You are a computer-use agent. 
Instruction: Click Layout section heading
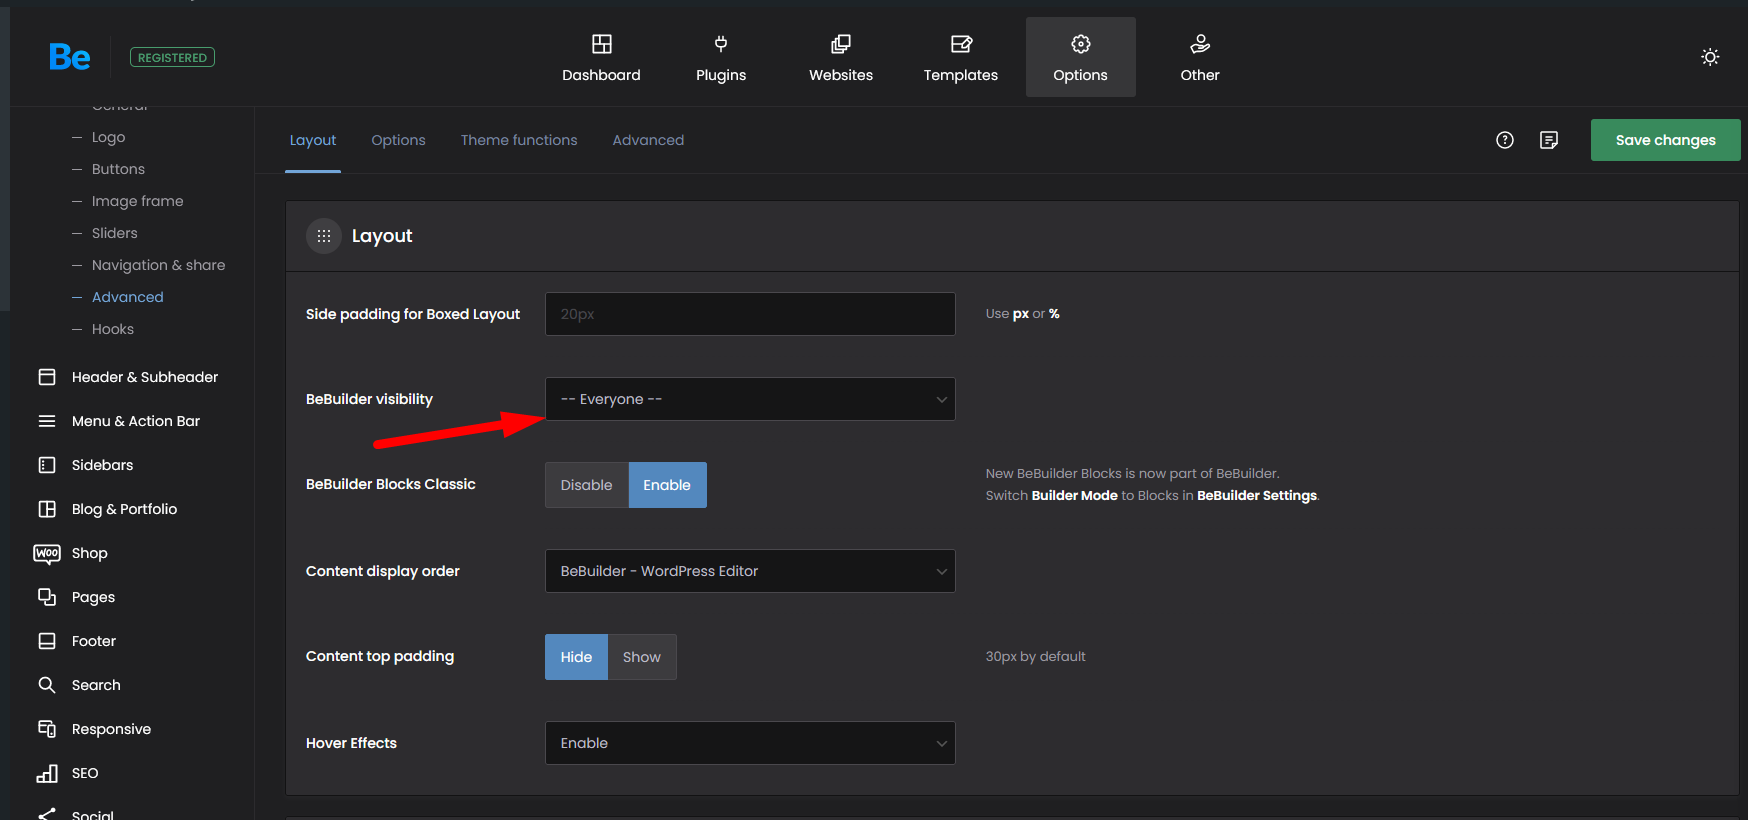tap(382, 236)
